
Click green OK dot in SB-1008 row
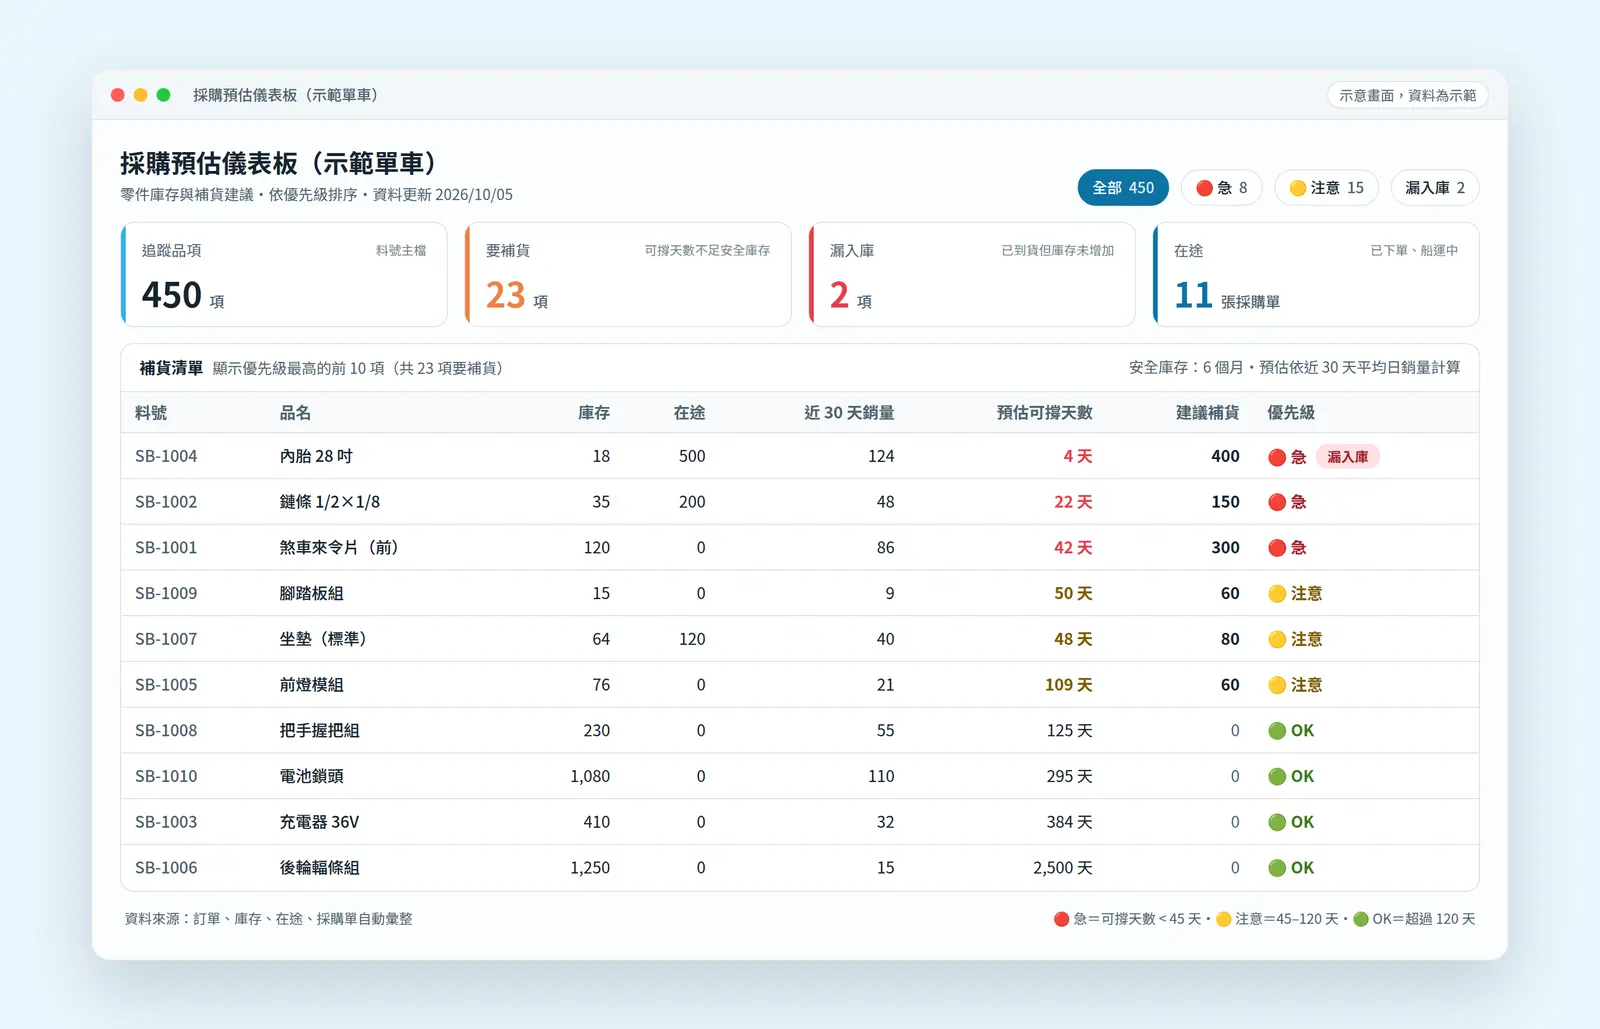(x=1277, y=731)
